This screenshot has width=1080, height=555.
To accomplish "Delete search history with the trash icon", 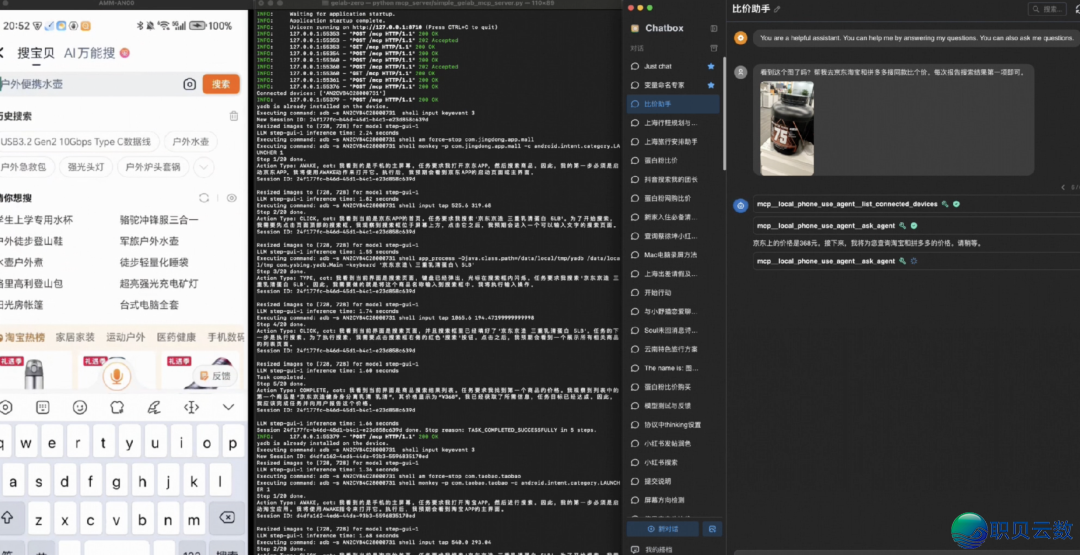I will coord(234,116).
